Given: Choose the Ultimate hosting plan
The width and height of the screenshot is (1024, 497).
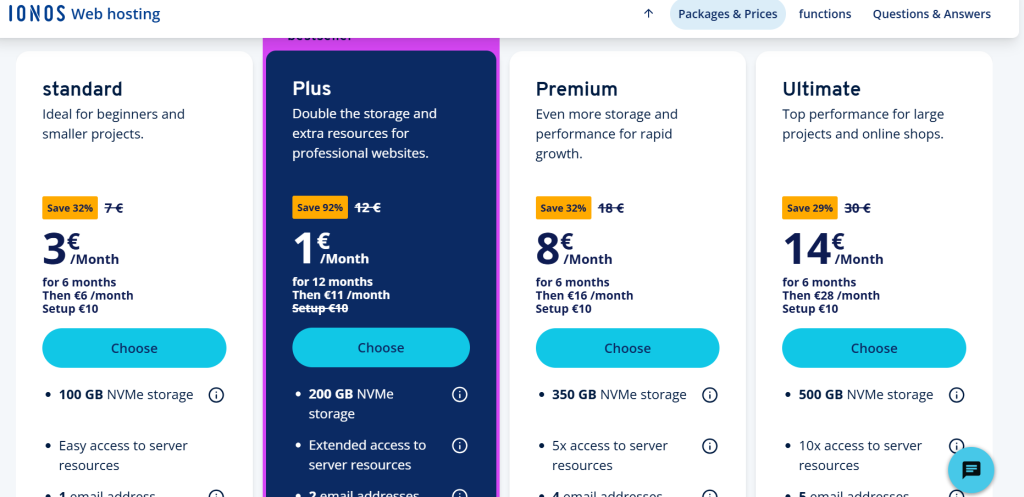Looking at the screenshot, I should 874,348.
